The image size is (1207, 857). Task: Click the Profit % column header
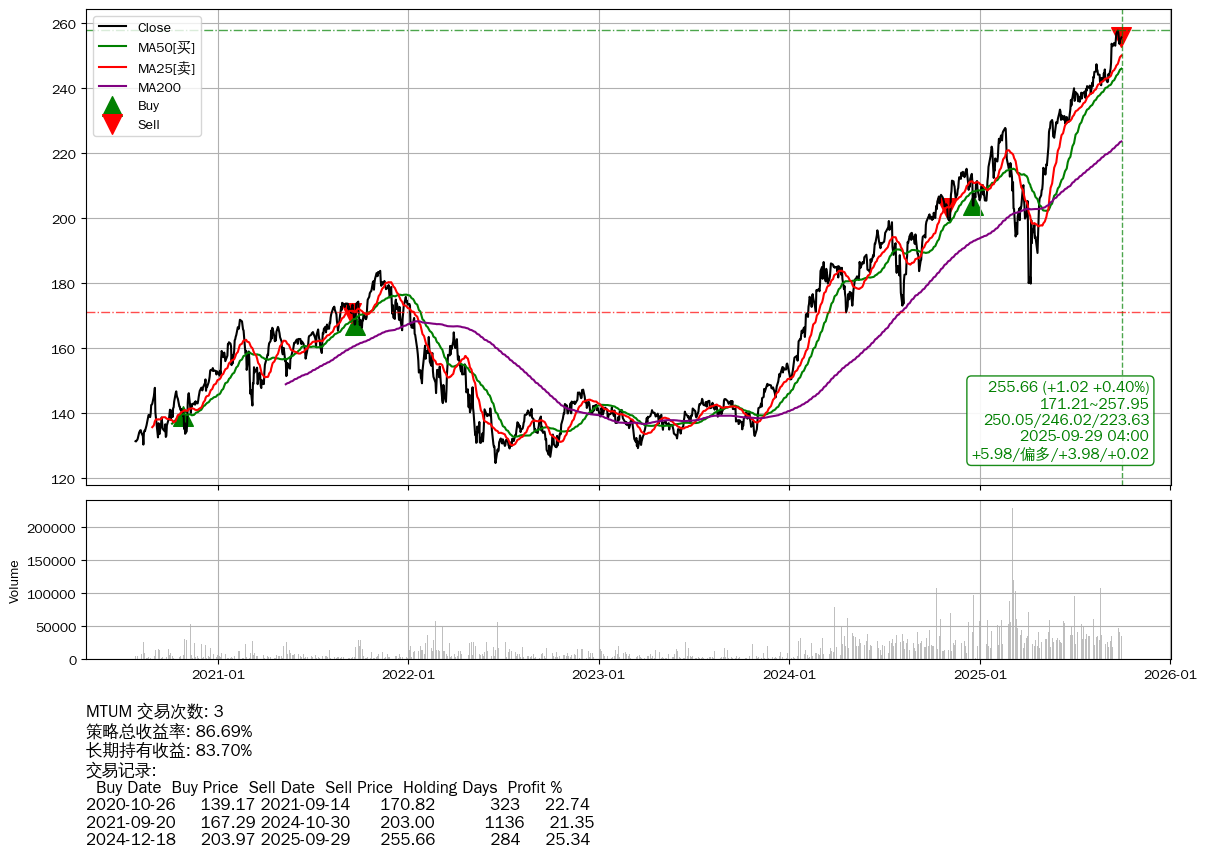pyautogui.click(x=534, y=788)
